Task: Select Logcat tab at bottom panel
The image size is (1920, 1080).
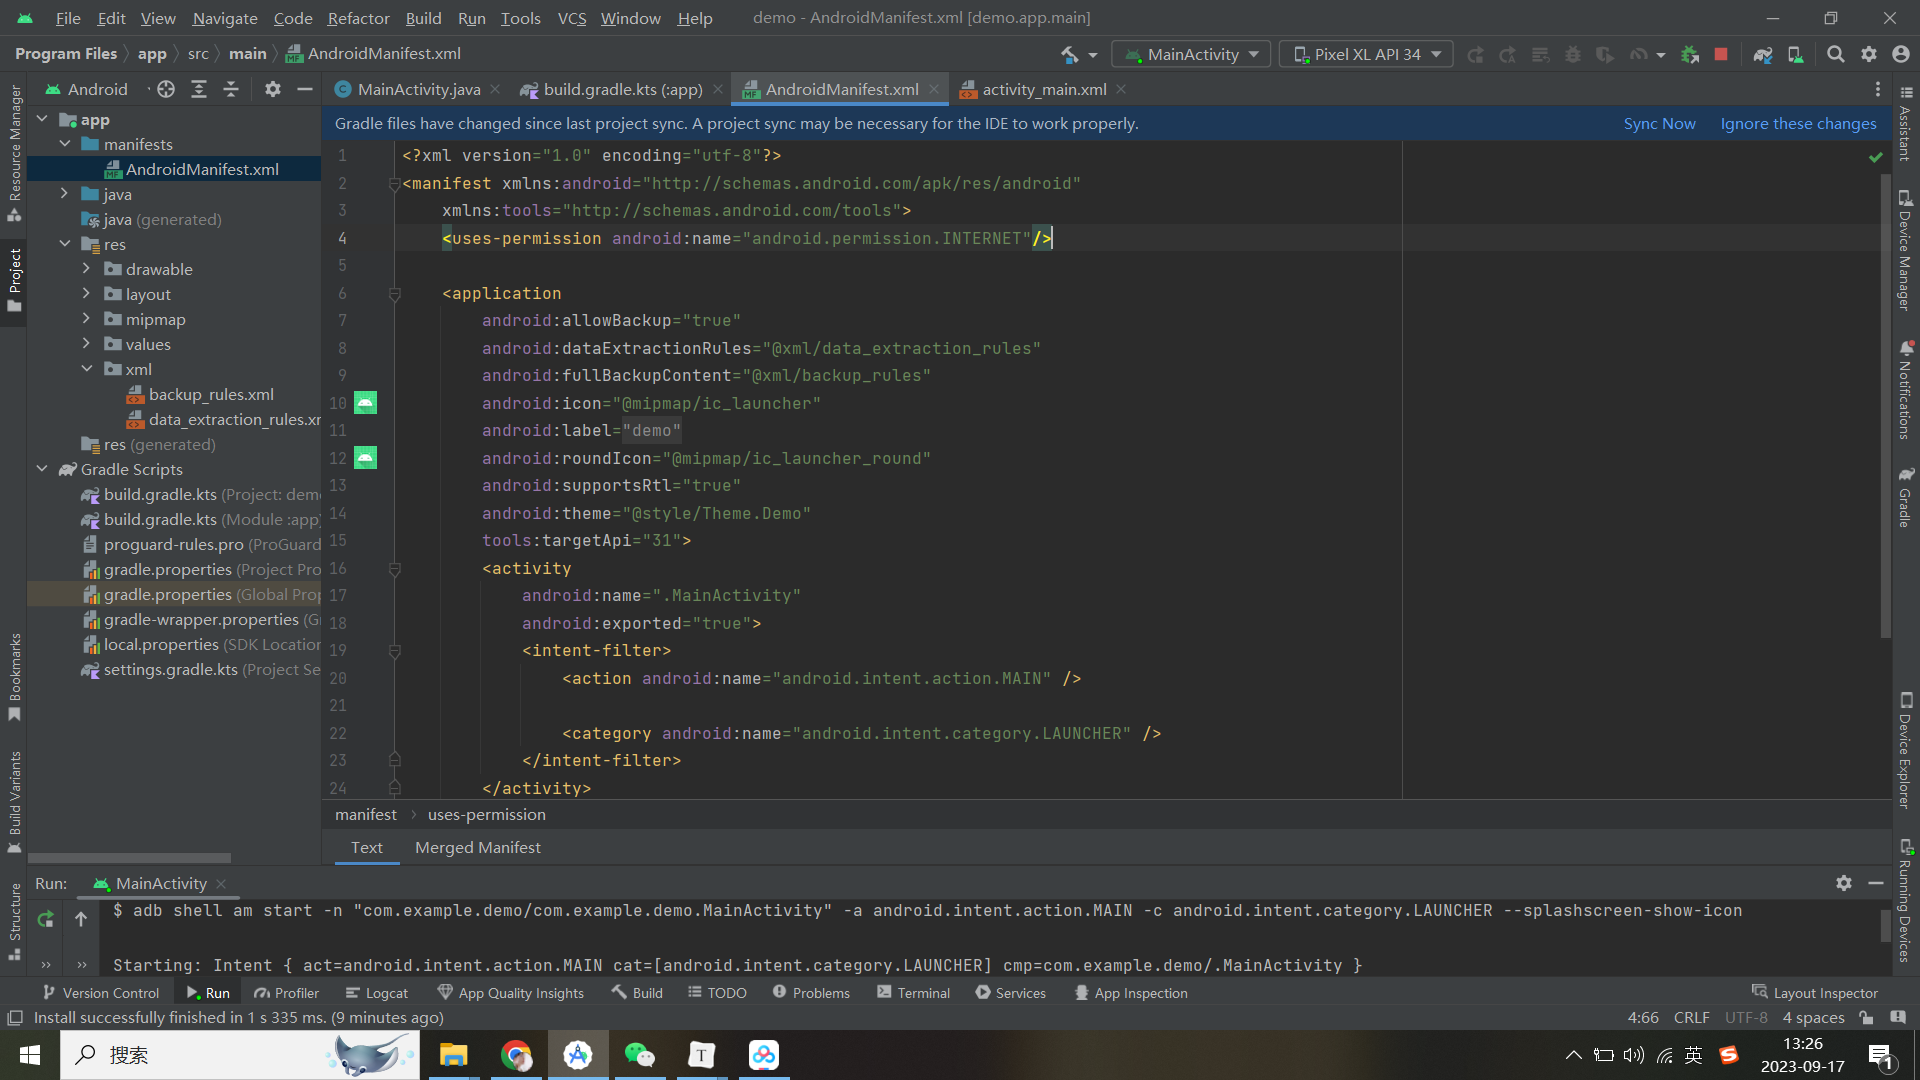Action: coord(384,993)
